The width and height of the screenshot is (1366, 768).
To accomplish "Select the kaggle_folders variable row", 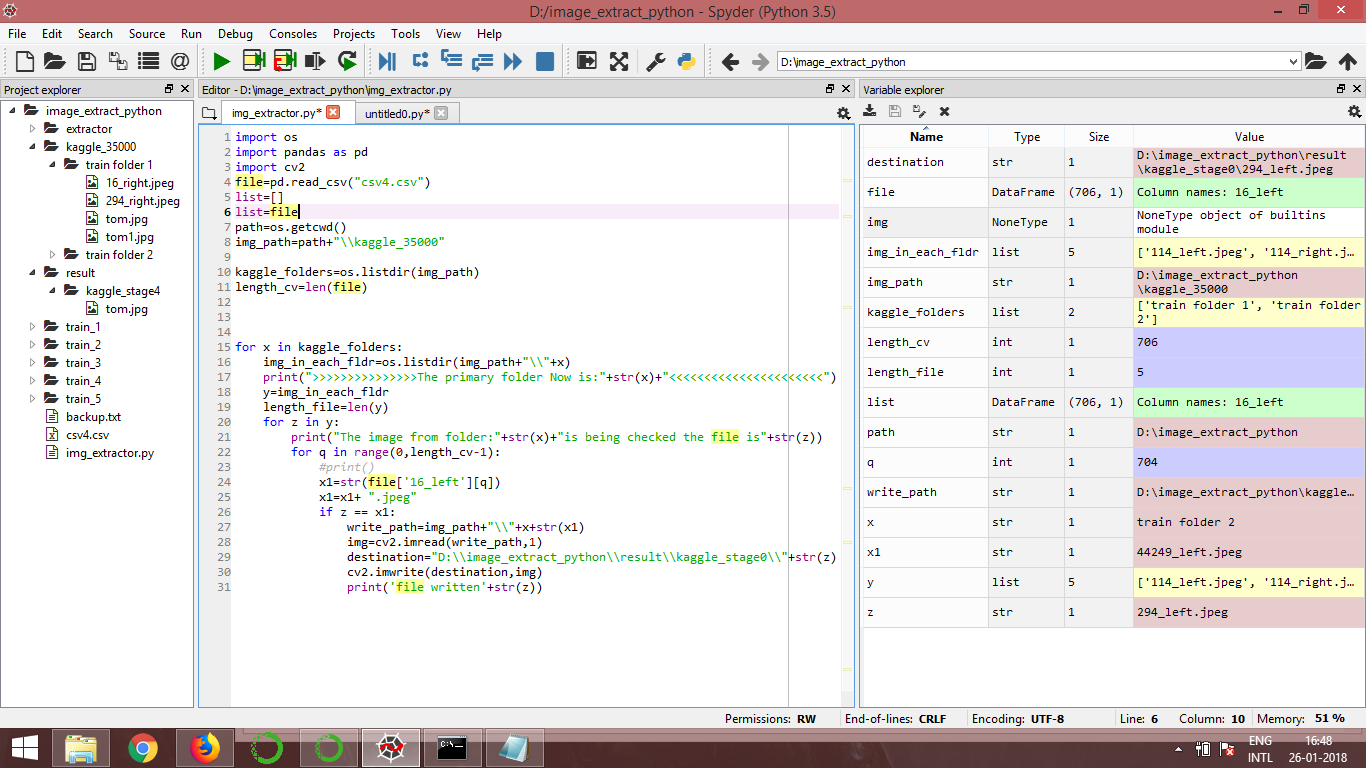I will tap(1112, 312).
